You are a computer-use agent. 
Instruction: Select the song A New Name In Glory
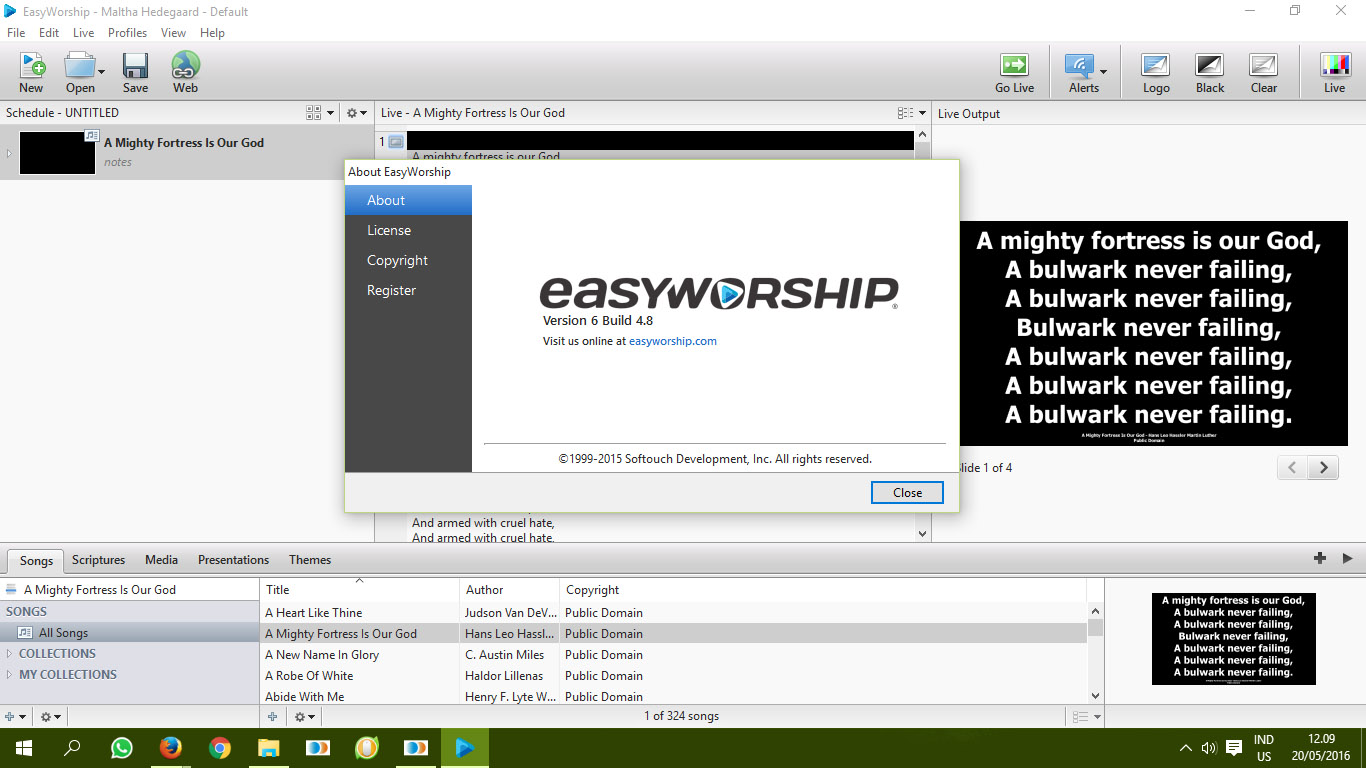(673, 655)
